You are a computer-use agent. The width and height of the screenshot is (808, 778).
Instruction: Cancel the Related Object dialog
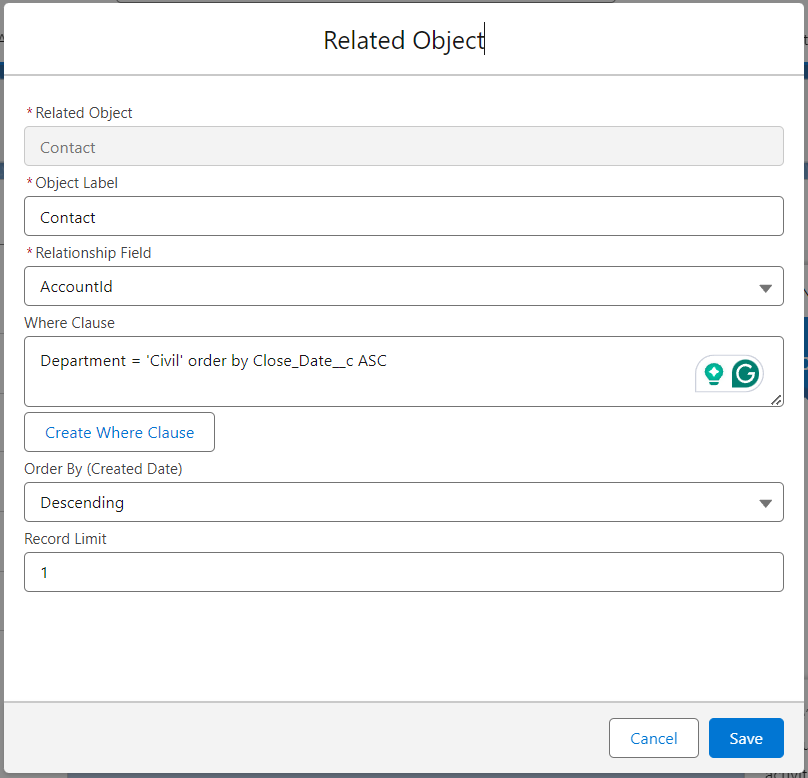click(653, 738)
